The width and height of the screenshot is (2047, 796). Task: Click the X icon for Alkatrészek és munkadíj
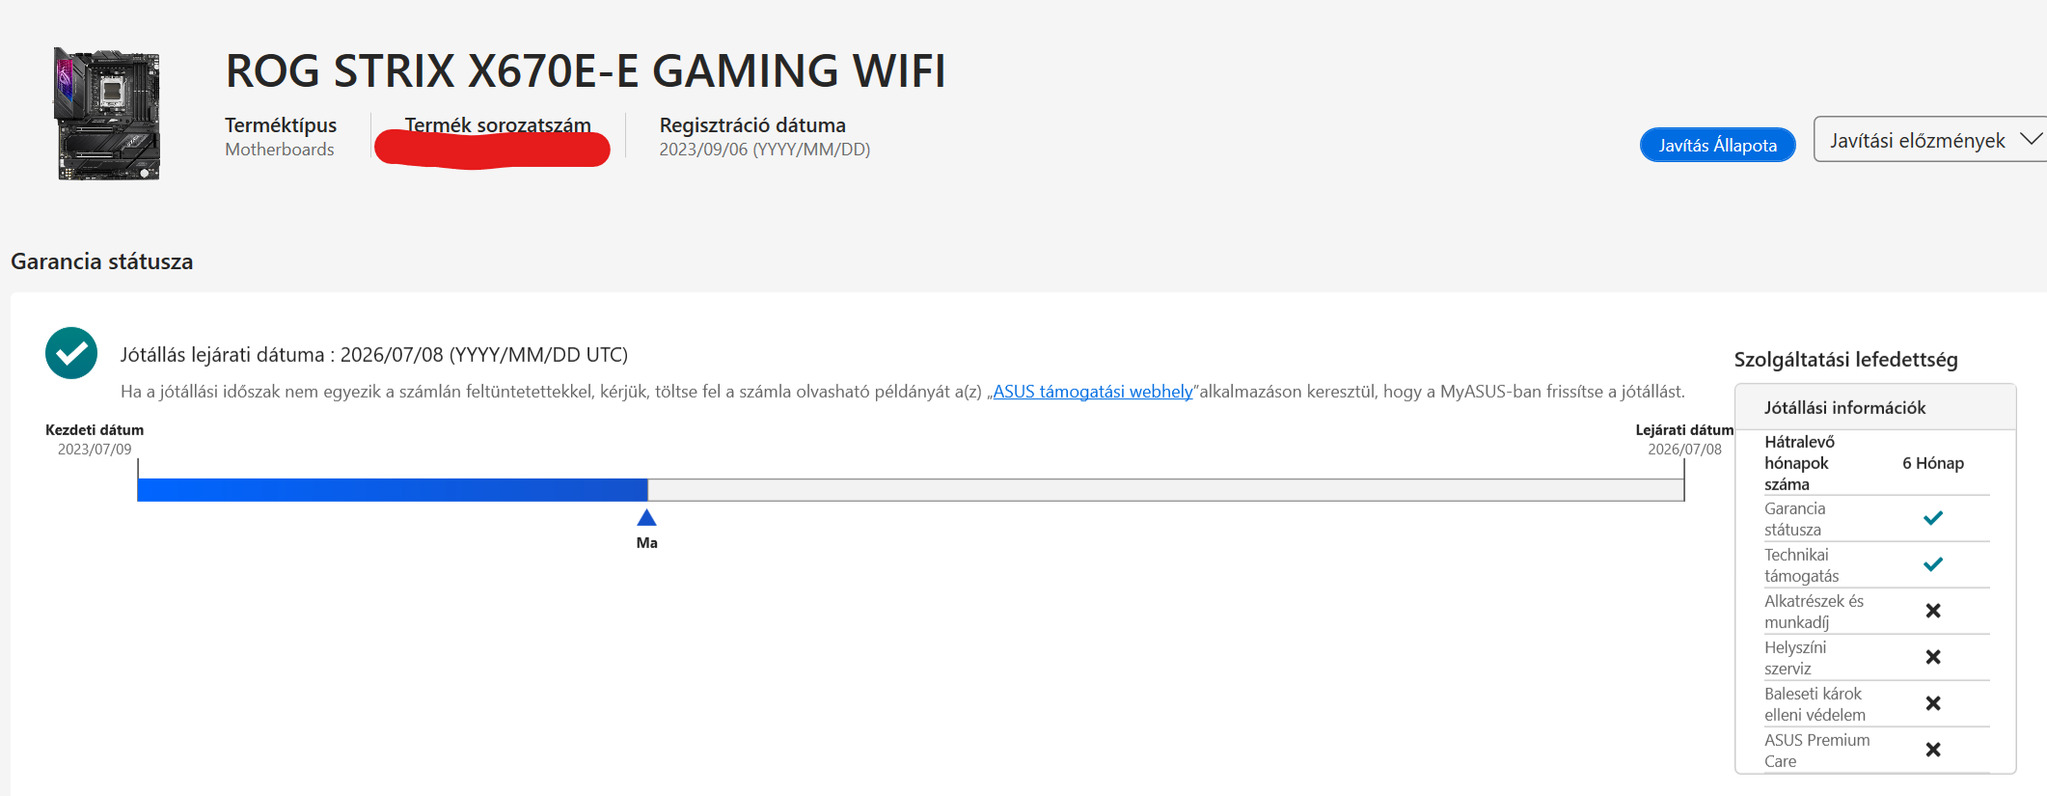tap(1933, 611)
